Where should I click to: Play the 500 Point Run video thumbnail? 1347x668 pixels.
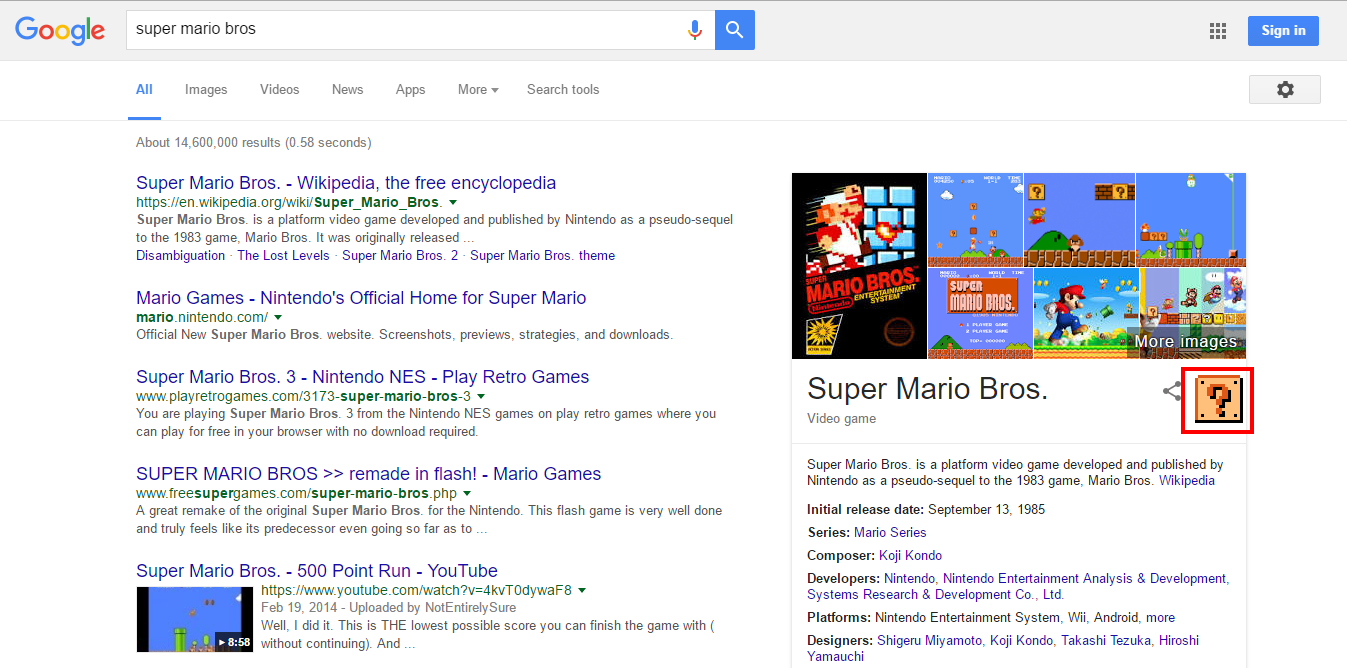[195, 619]
